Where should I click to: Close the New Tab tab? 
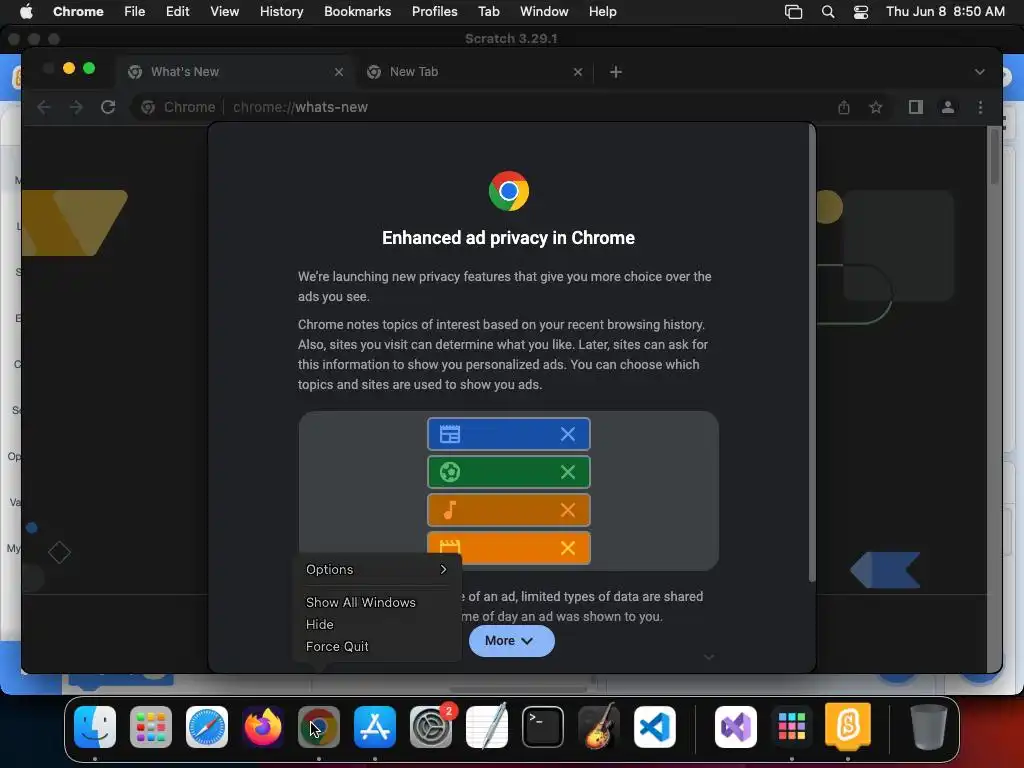click(578, 72)
